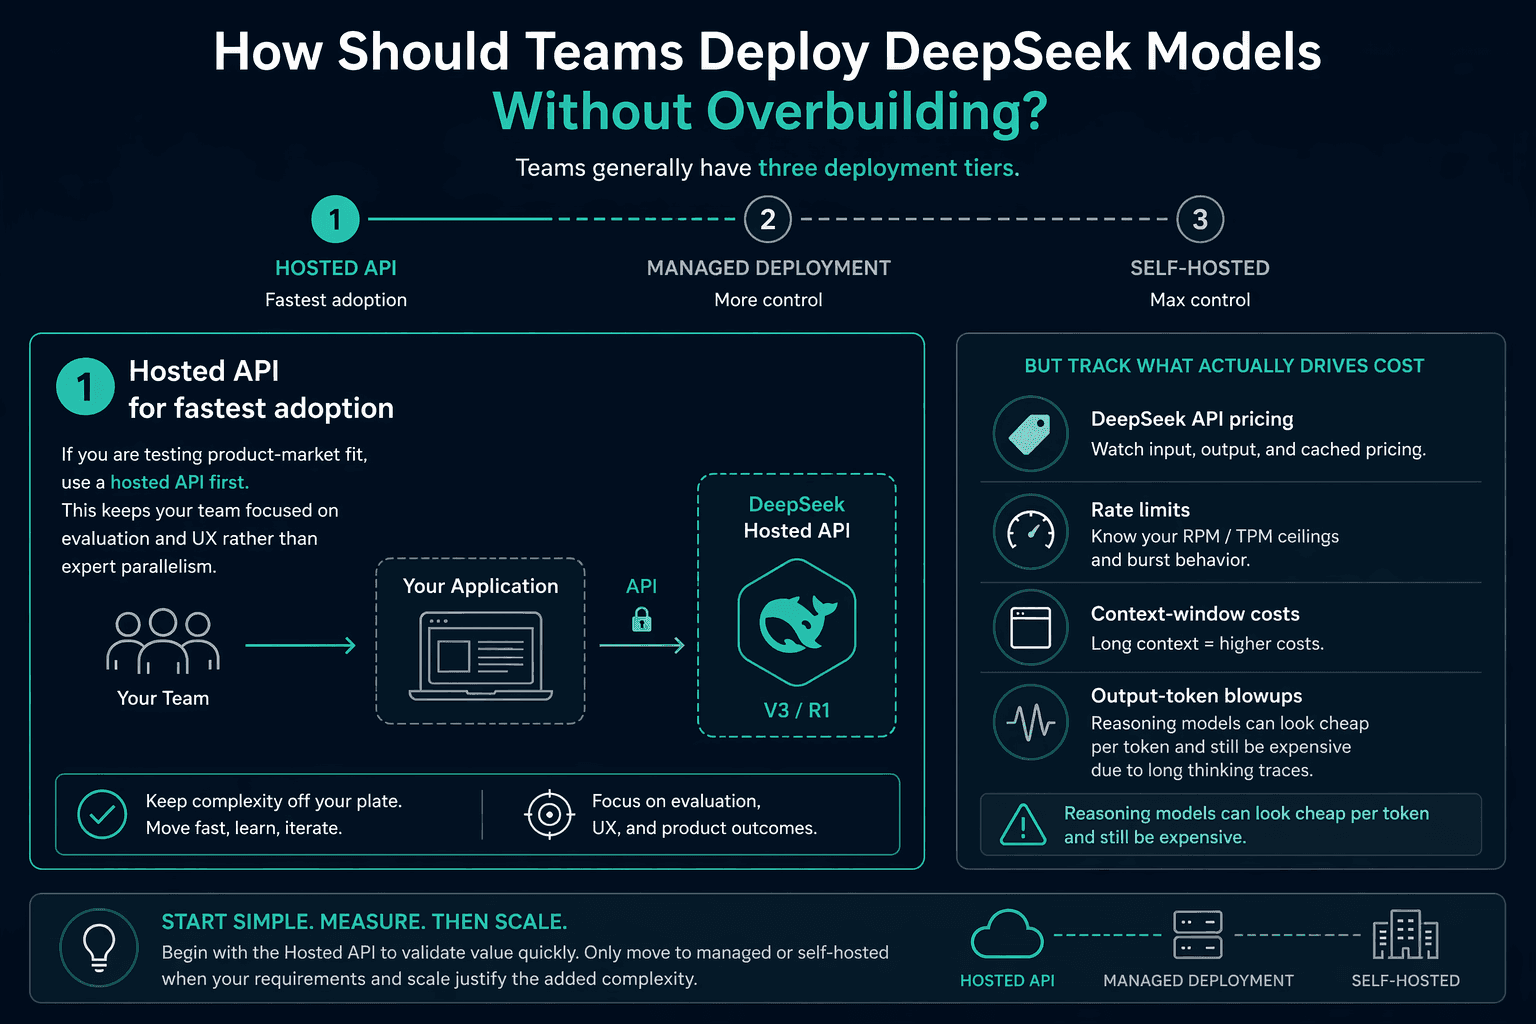This screenshot has height=1024, width=1536.
Task: Click the window icon for Context-window costs
Action: tap(1030, 628)
